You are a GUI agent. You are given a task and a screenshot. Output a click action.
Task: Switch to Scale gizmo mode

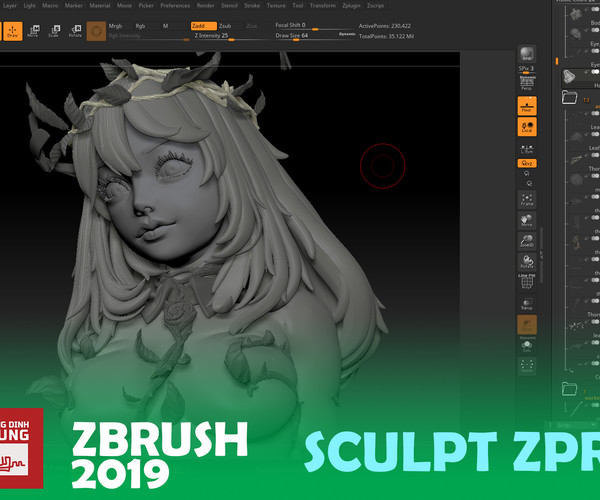pos(54,31)
